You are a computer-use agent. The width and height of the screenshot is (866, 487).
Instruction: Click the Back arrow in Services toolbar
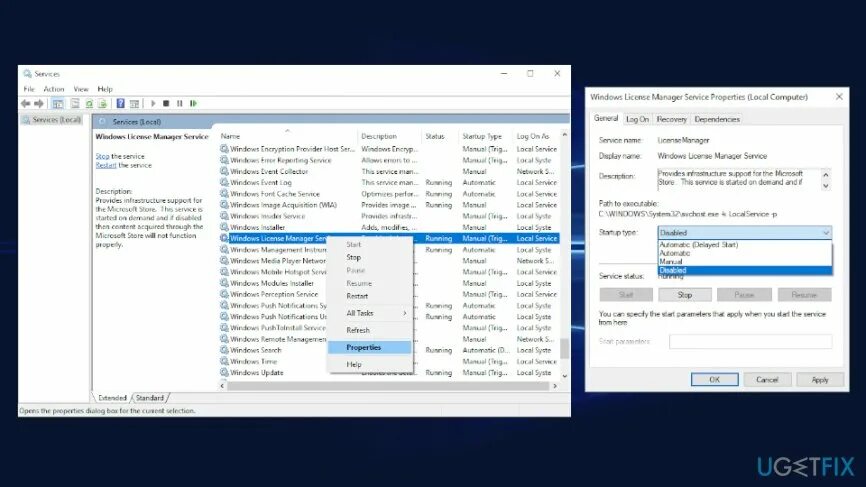coord(25,103)
